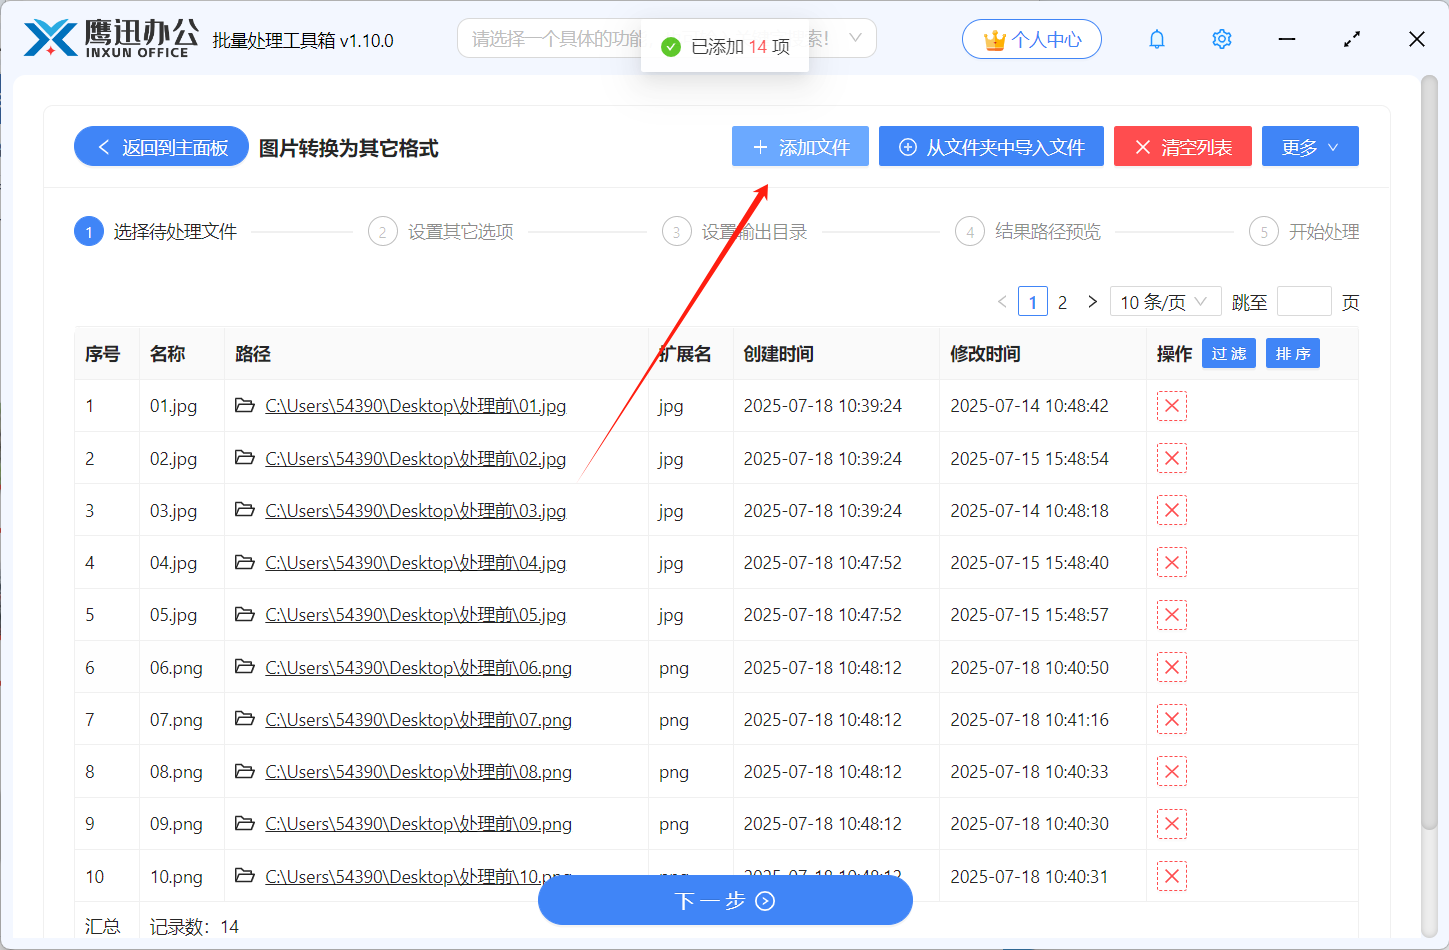This screenshot has height=950, width=1449.
Task: Click the 排序 sort button
Action: click(x=1293, y=353)
